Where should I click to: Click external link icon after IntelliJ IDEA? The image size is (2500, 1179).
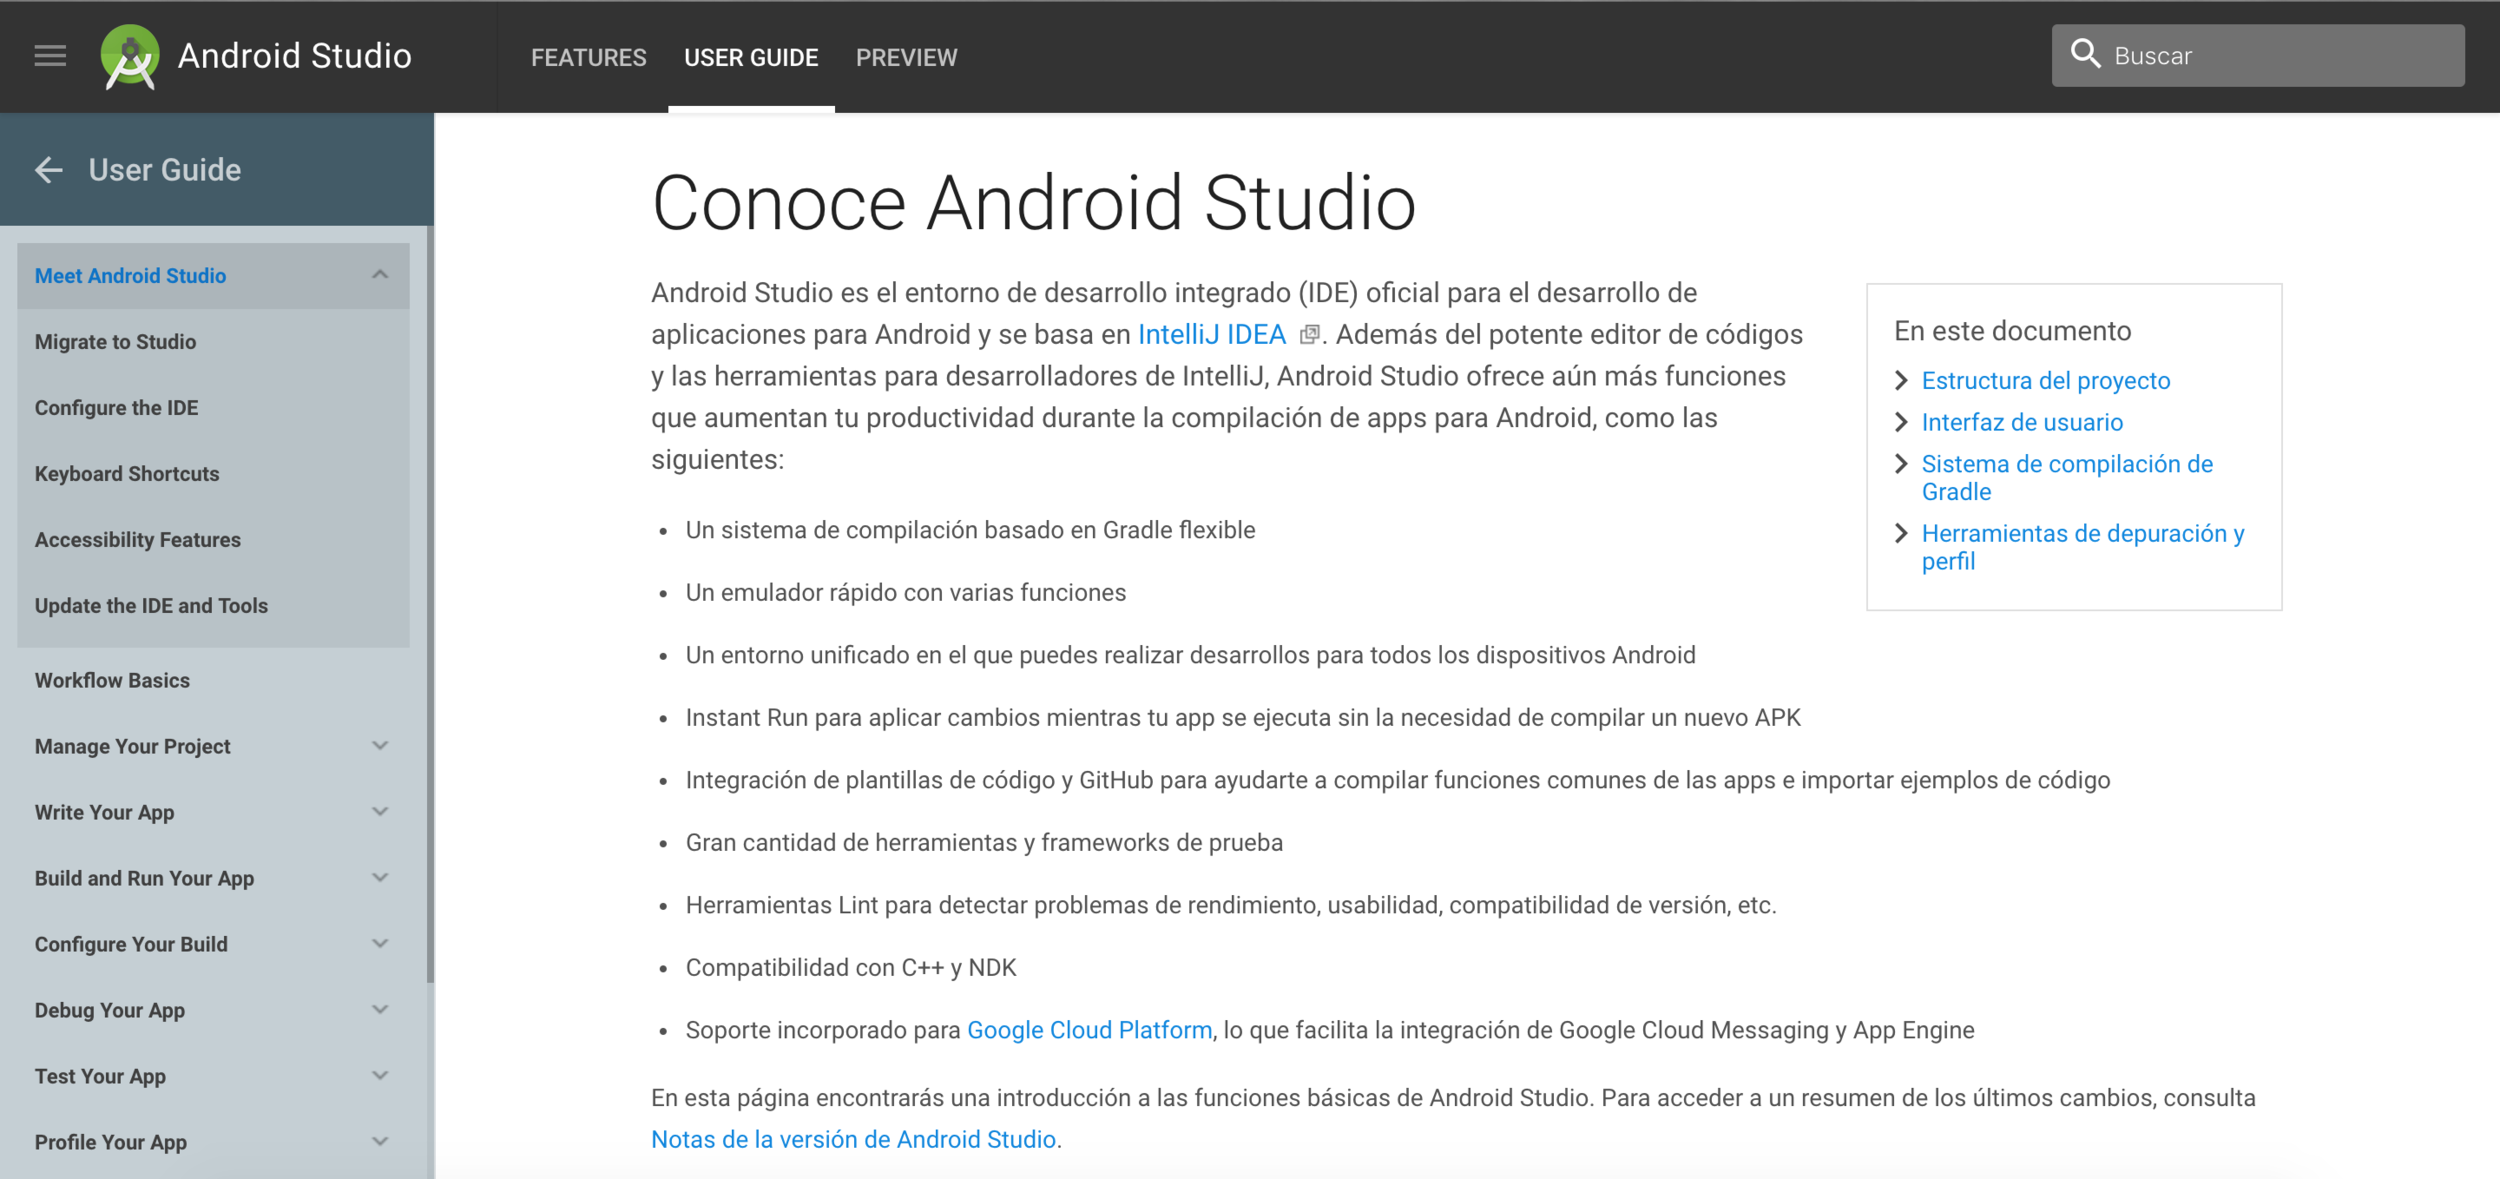(x=1308, y=335)
